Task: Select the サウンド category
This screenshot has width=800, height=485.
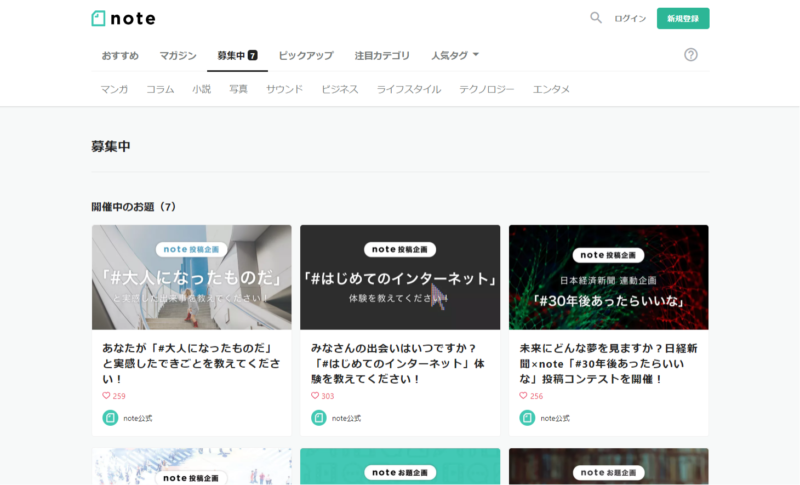Action: click(x=284, y=89)
